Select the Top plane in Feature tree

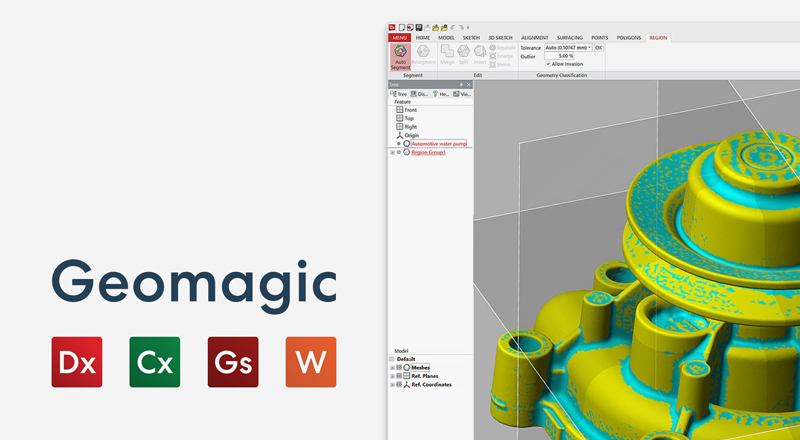pos(409,118)
